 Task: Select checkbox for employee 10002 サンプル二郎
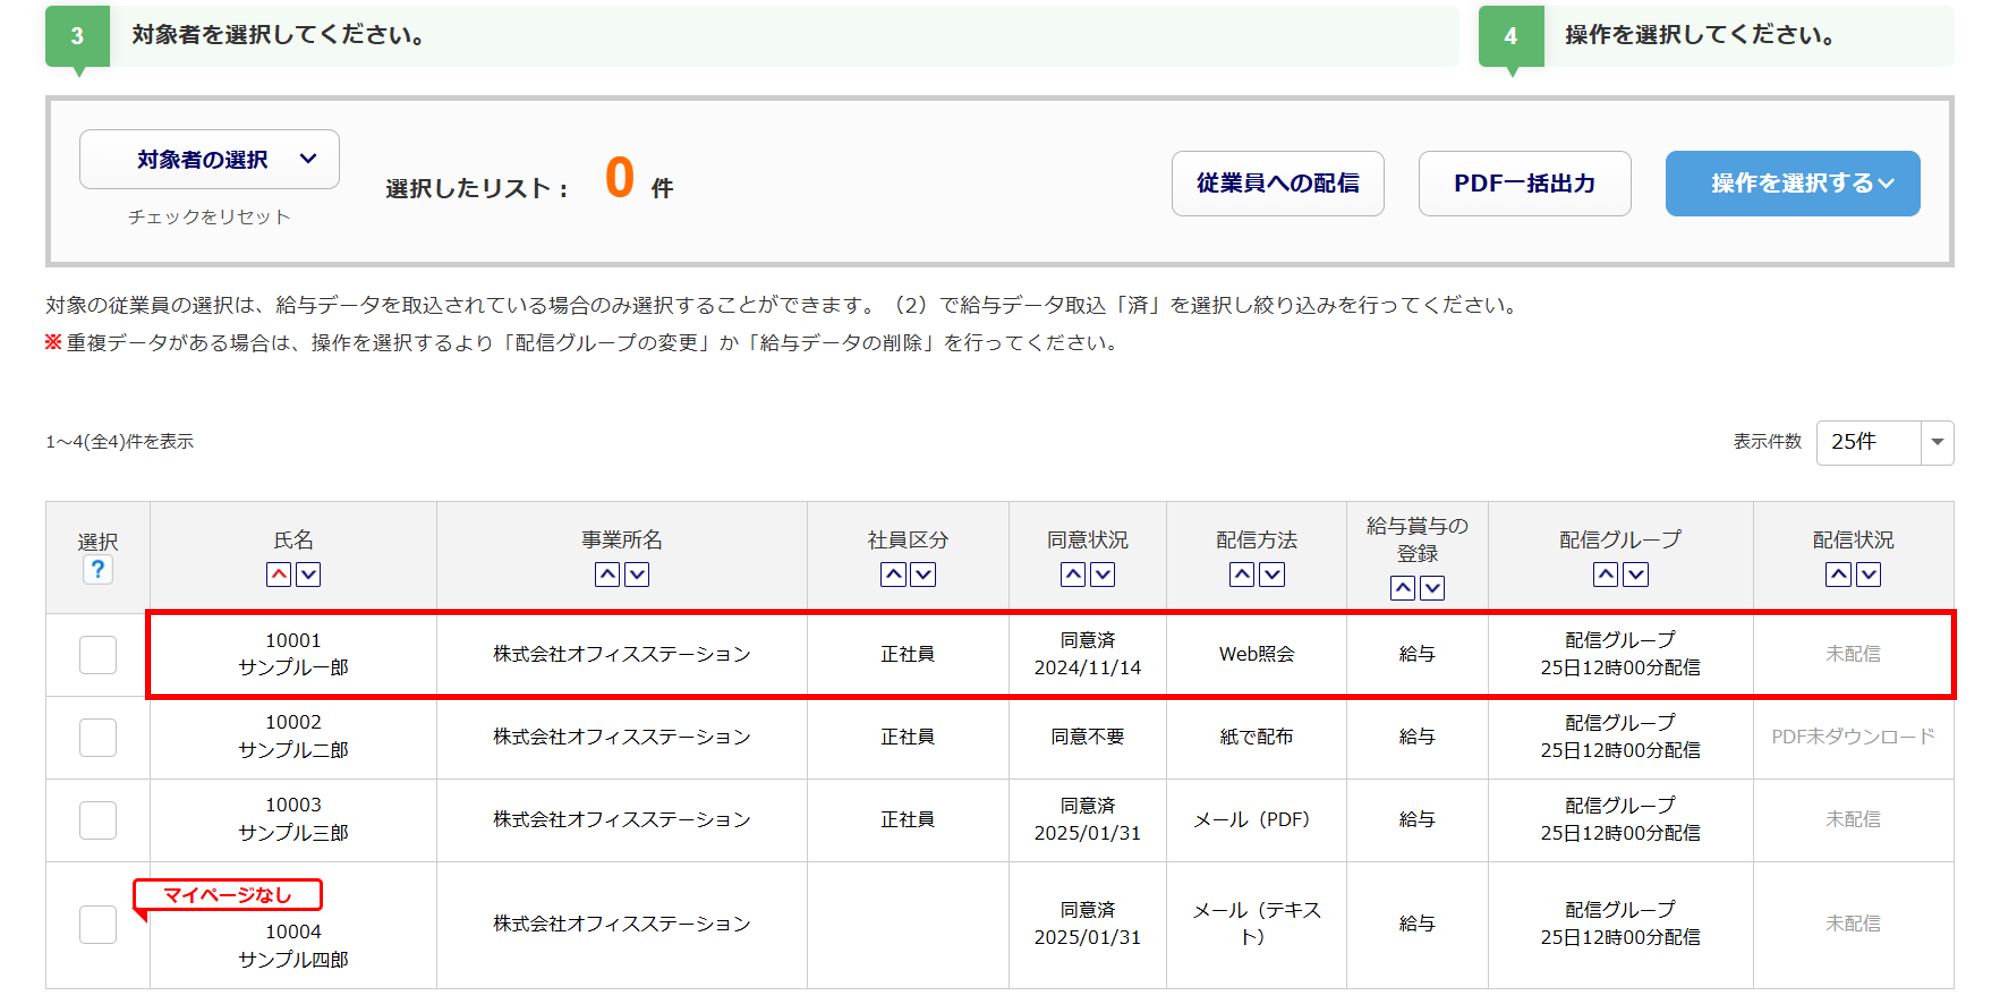(98, 738)
